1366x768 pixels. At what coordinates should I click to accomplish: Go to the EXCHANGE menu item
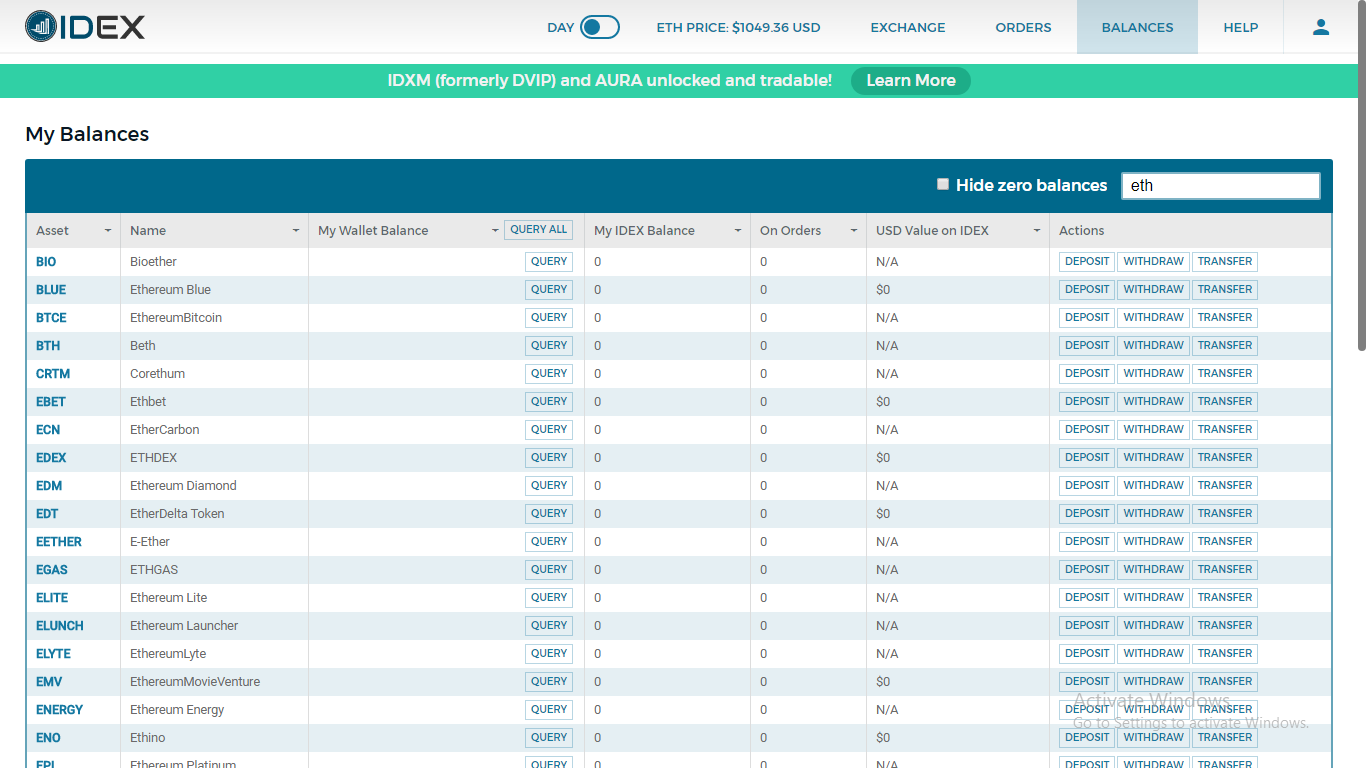point(908,27)
